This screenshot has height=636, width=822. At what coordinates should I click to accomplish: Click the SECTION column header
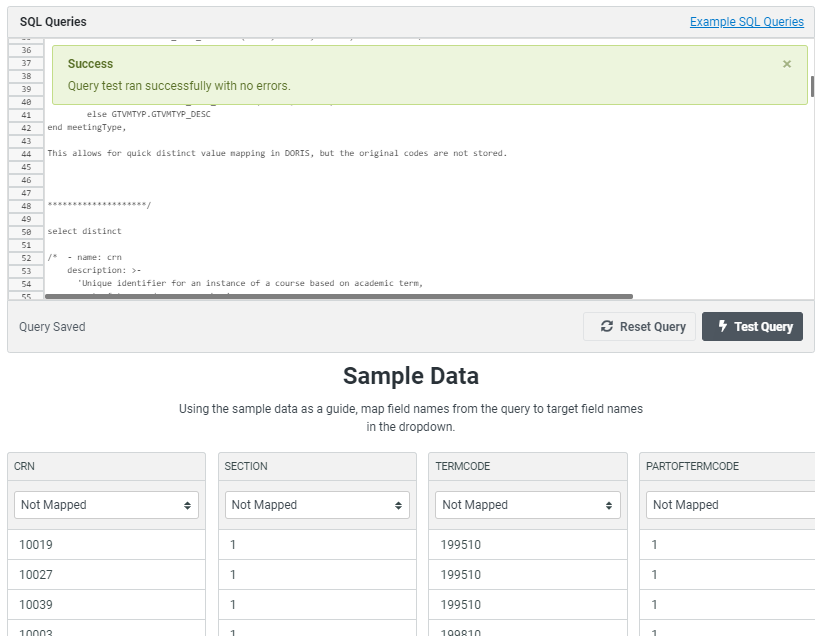[x=317, y=466]
